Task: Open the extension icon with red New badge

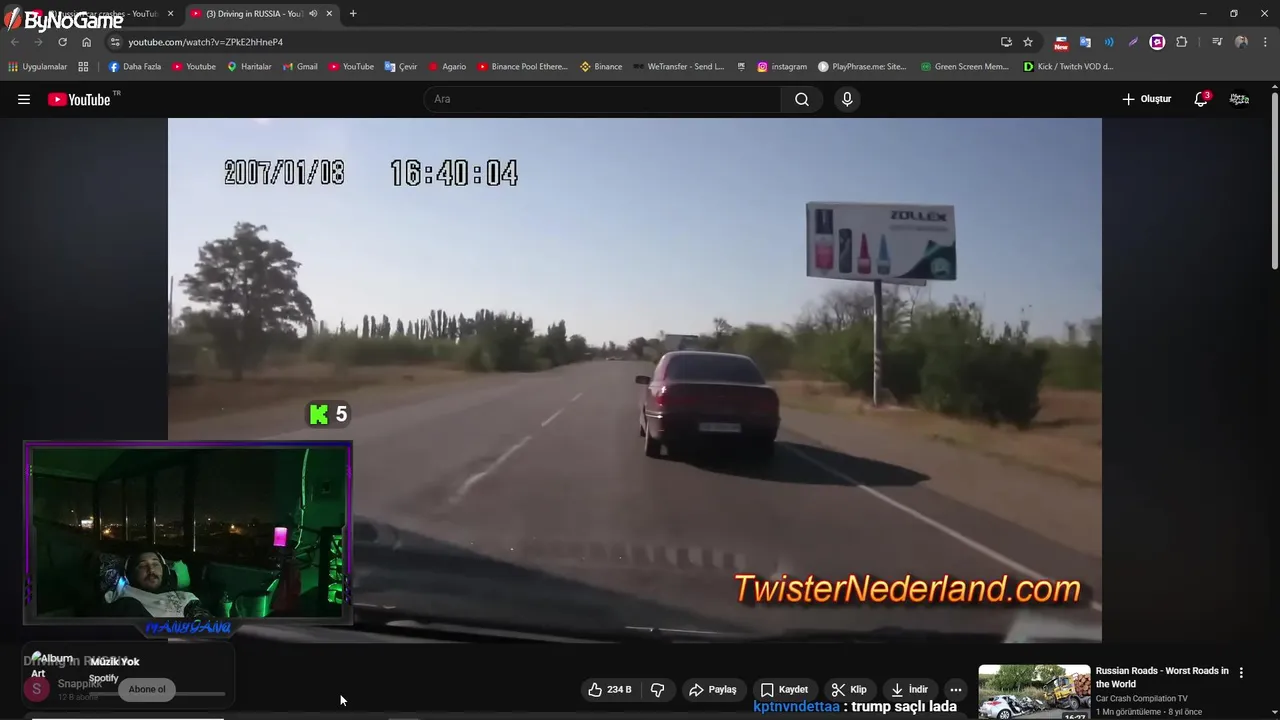Action: click(1061, 42)
